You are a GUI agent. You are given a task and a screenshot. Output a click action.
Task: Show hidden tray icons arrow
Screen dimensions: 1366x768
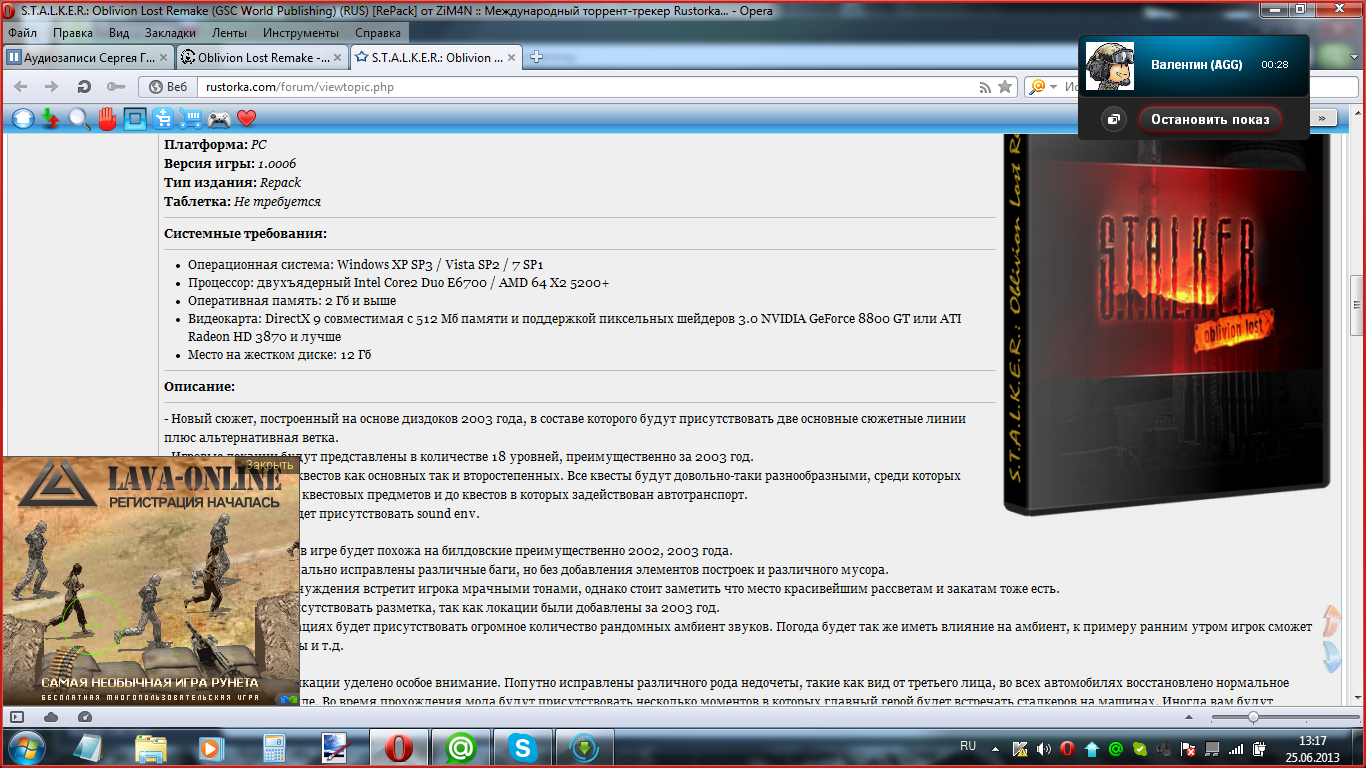click(997, 748)
